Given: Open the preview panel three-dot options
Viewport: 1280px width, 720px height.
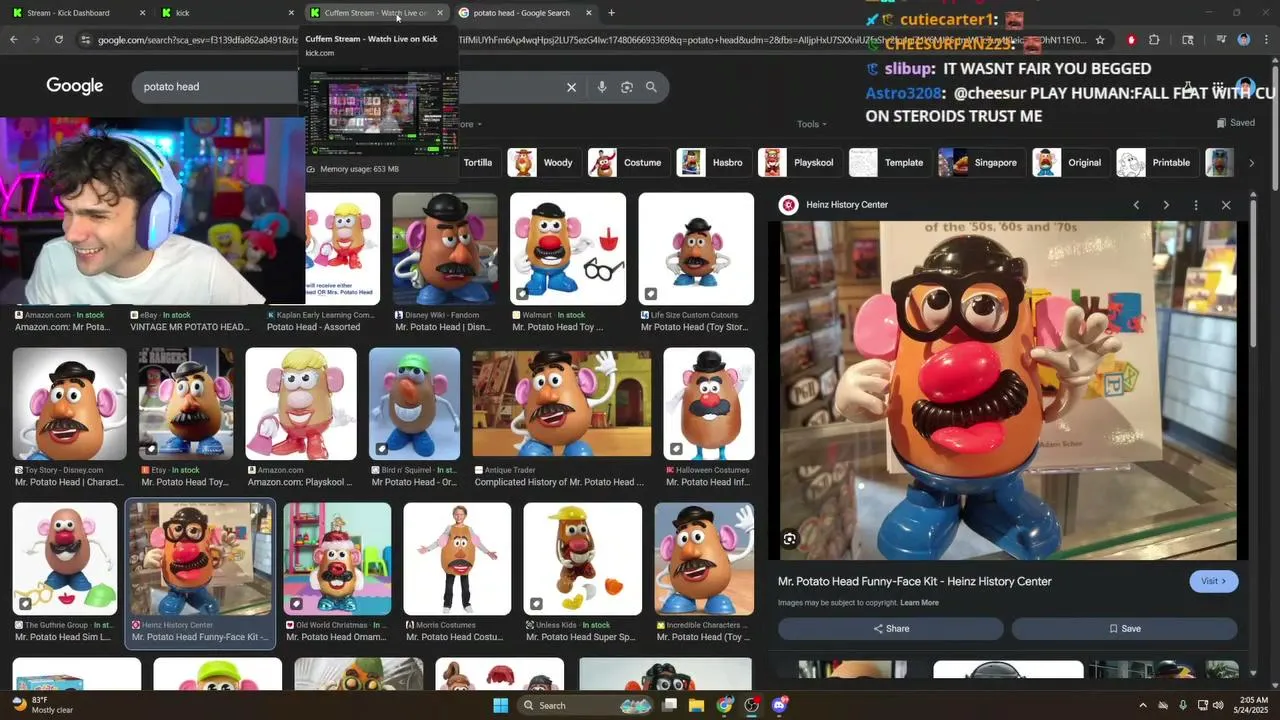Looking at the screenshot, I should [x=1196, y=205].
